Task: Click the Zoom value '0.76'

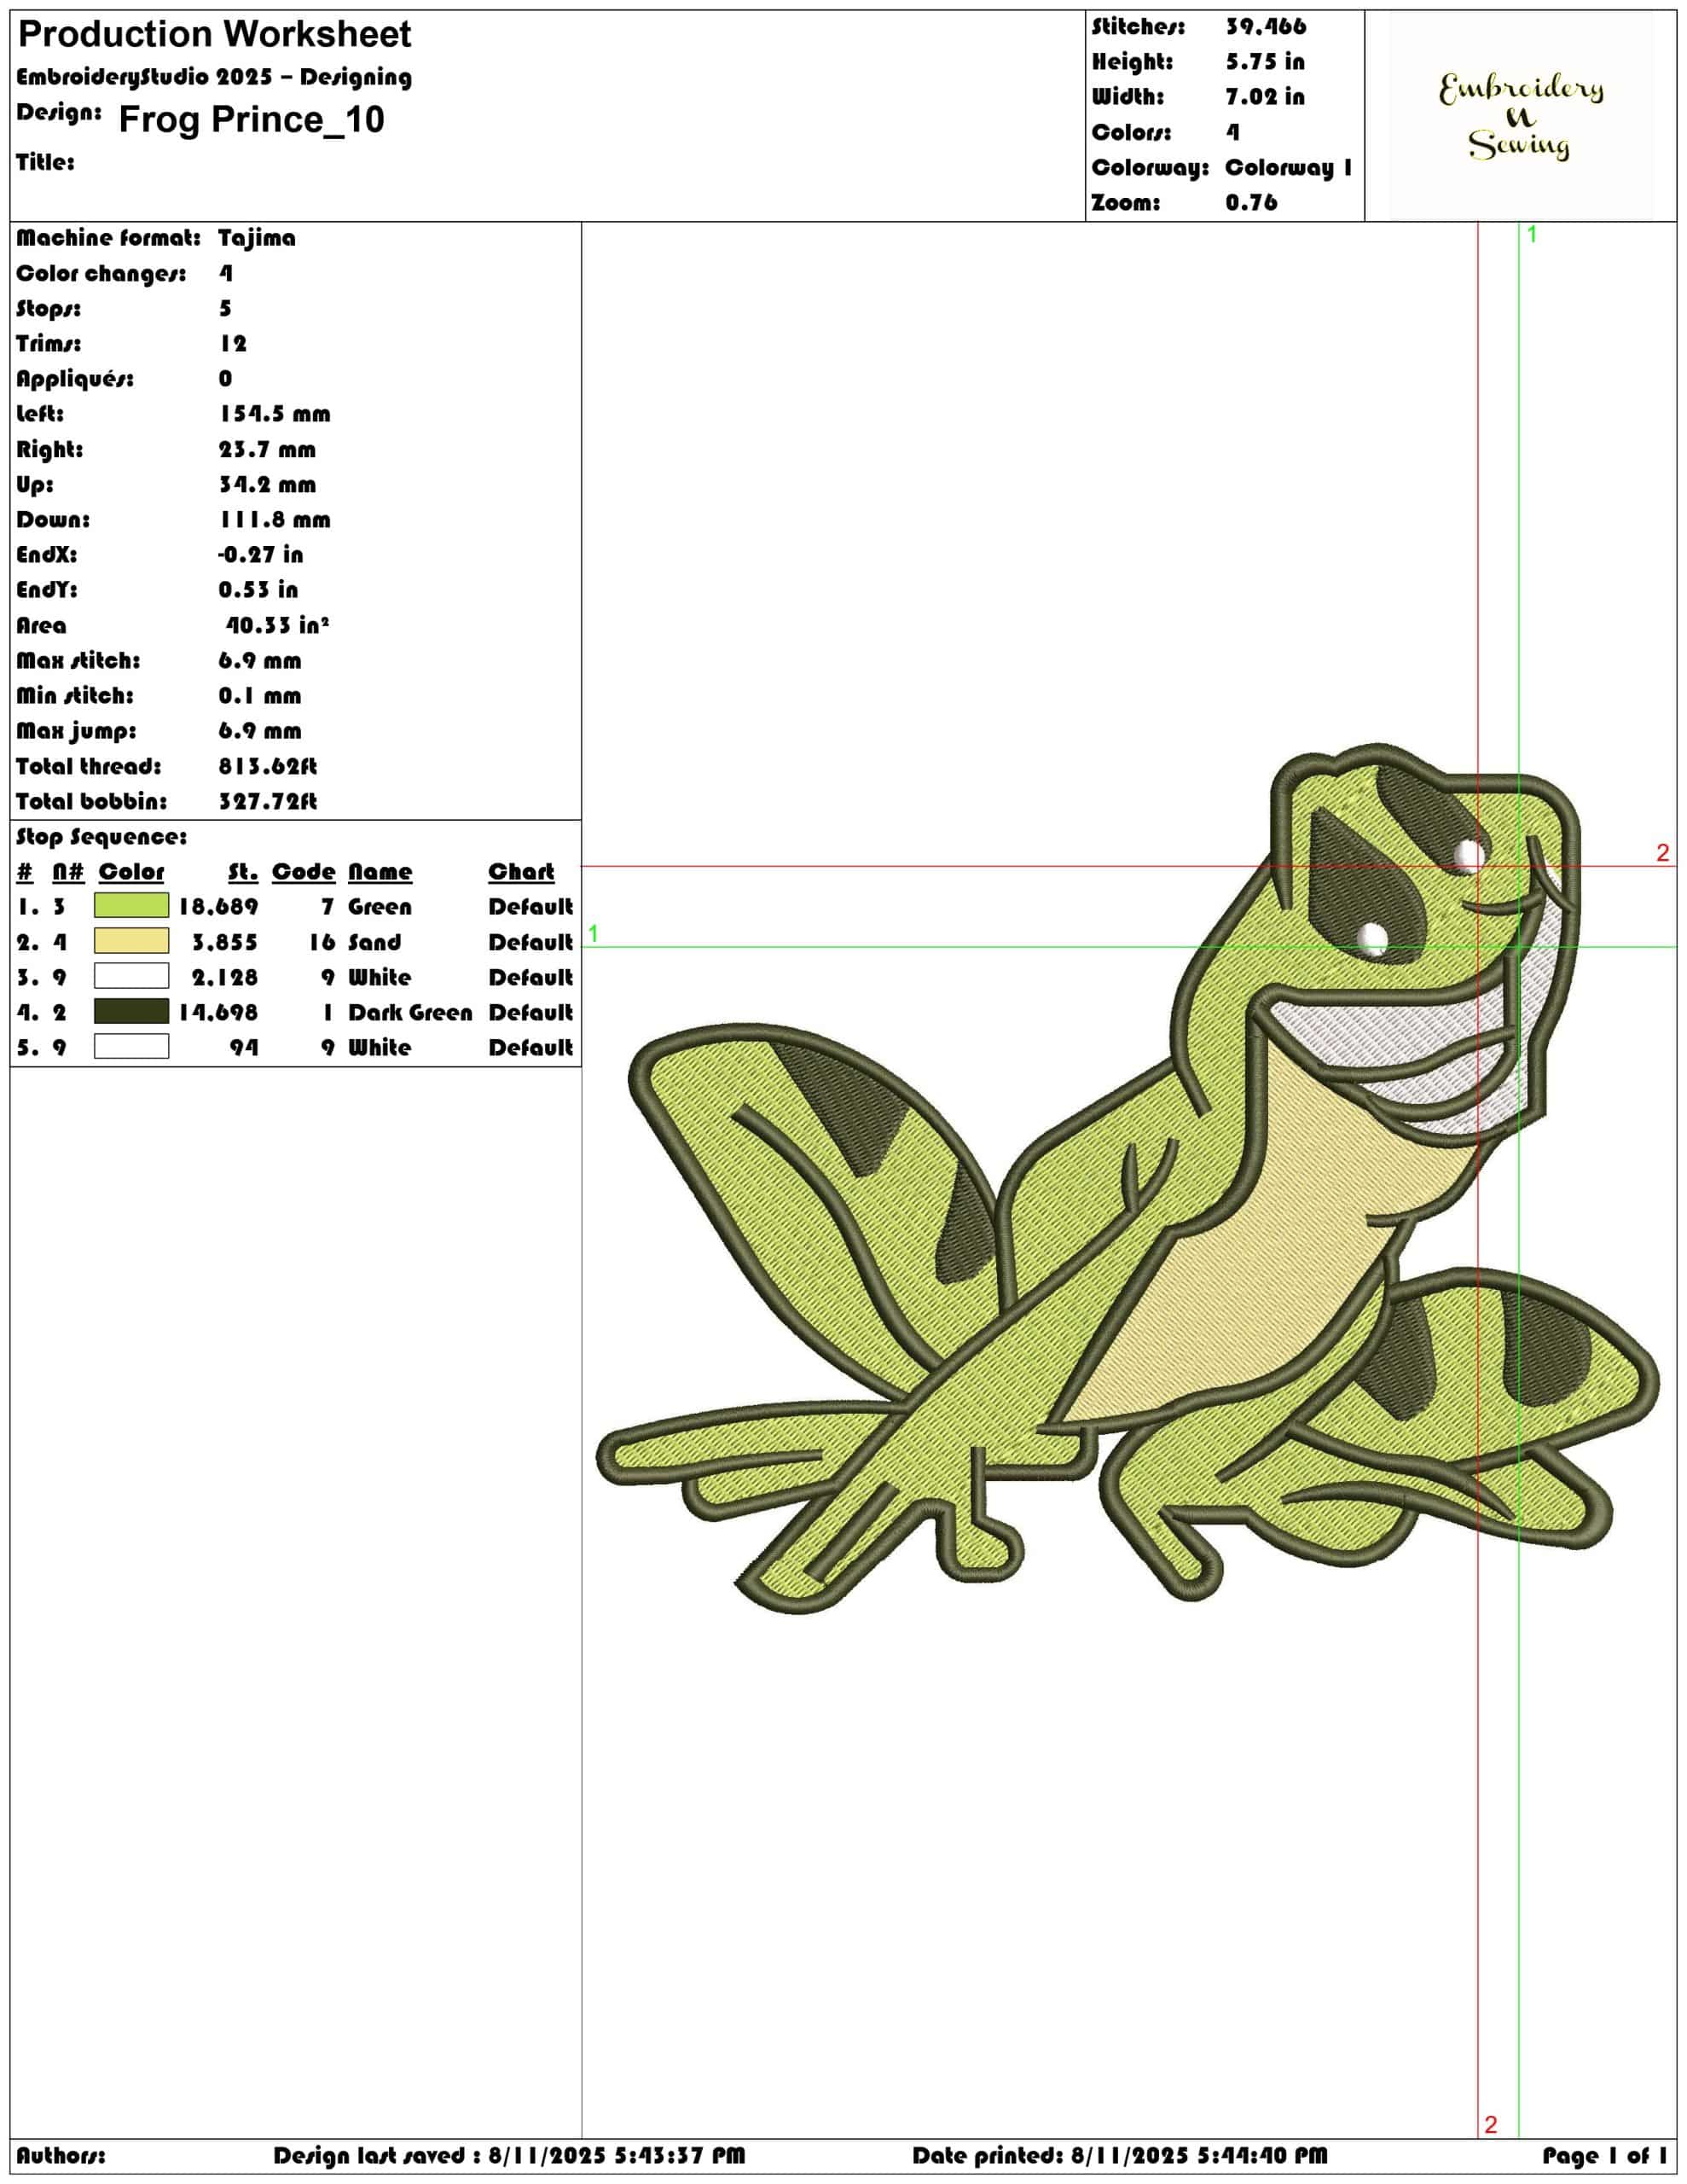Action: 1251,202
